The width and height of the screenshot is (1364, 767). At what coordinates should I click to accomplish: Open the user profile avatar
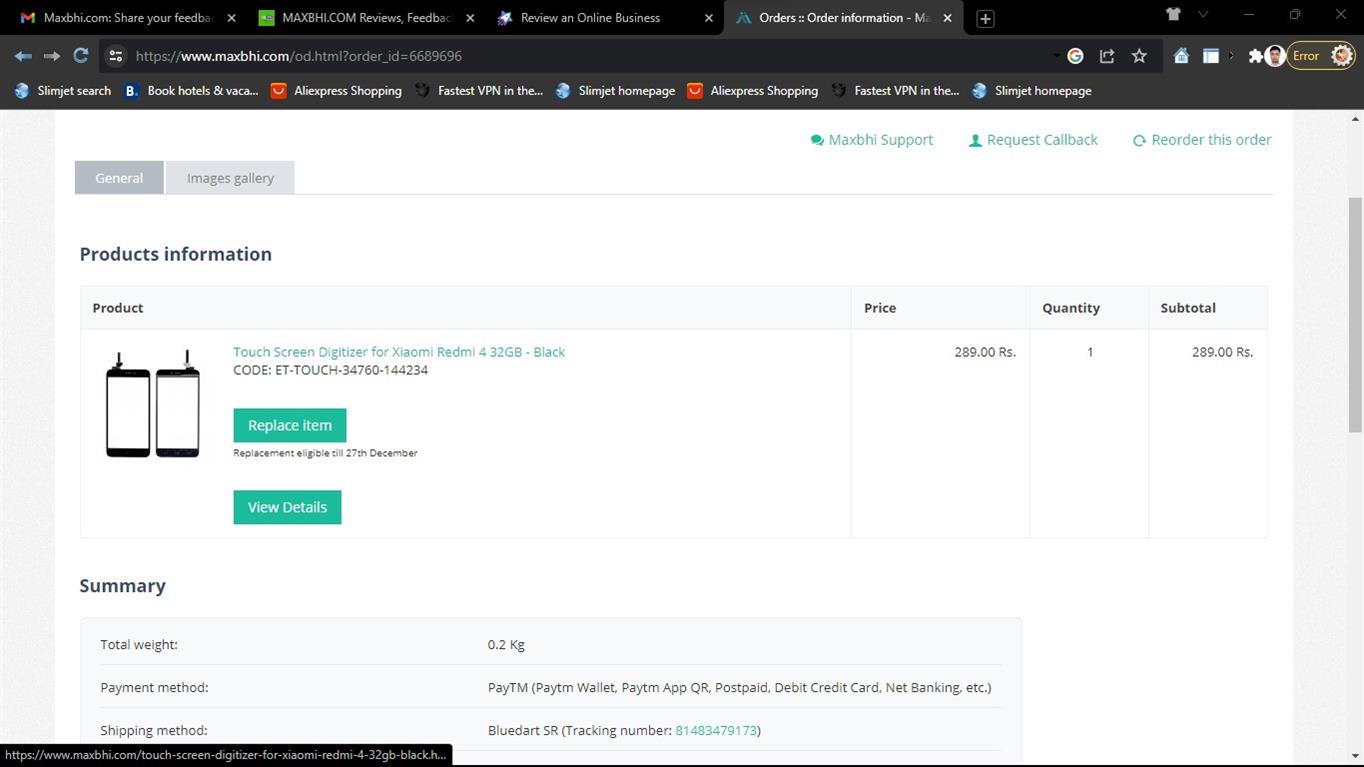1275,56
